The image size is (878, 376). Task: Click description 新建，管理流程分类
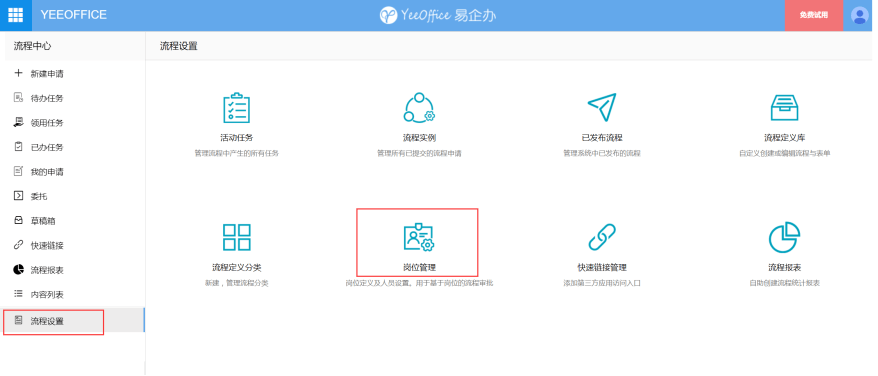(x=236, y=283)
